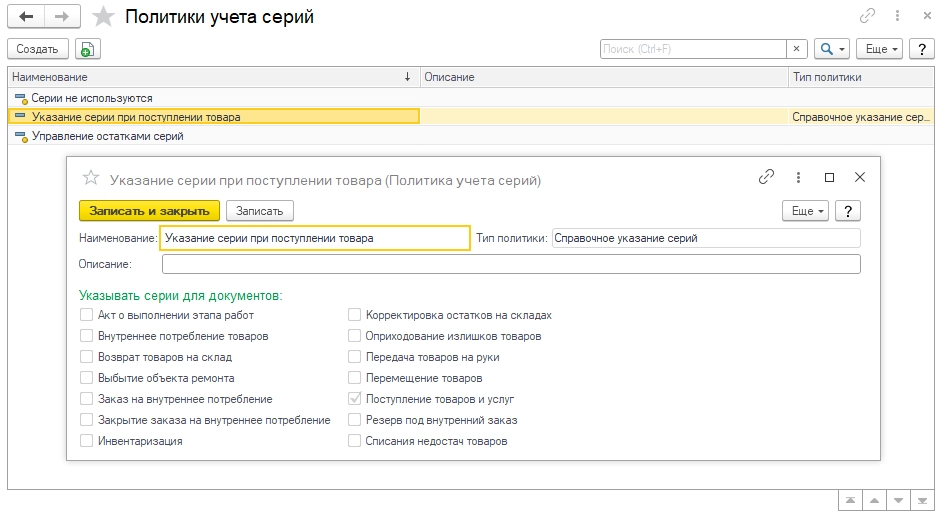Clear the search field with the X icon

(797, 49)
